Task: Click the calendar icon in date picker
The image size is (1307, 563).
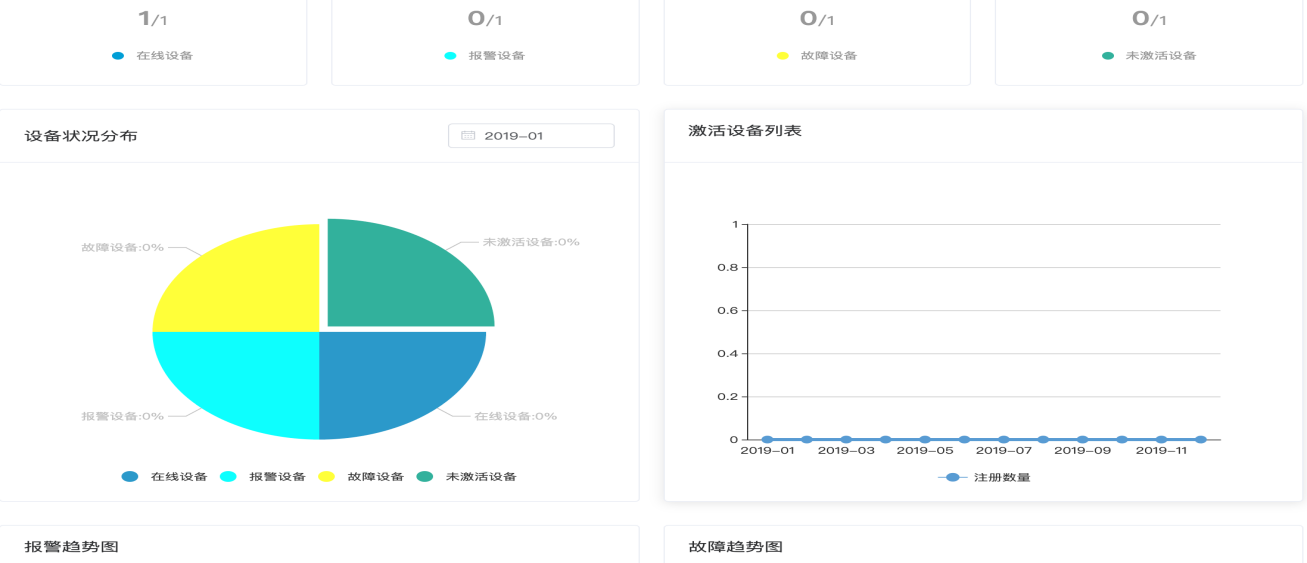Action: pyautogui.click(x=467, y=136)
